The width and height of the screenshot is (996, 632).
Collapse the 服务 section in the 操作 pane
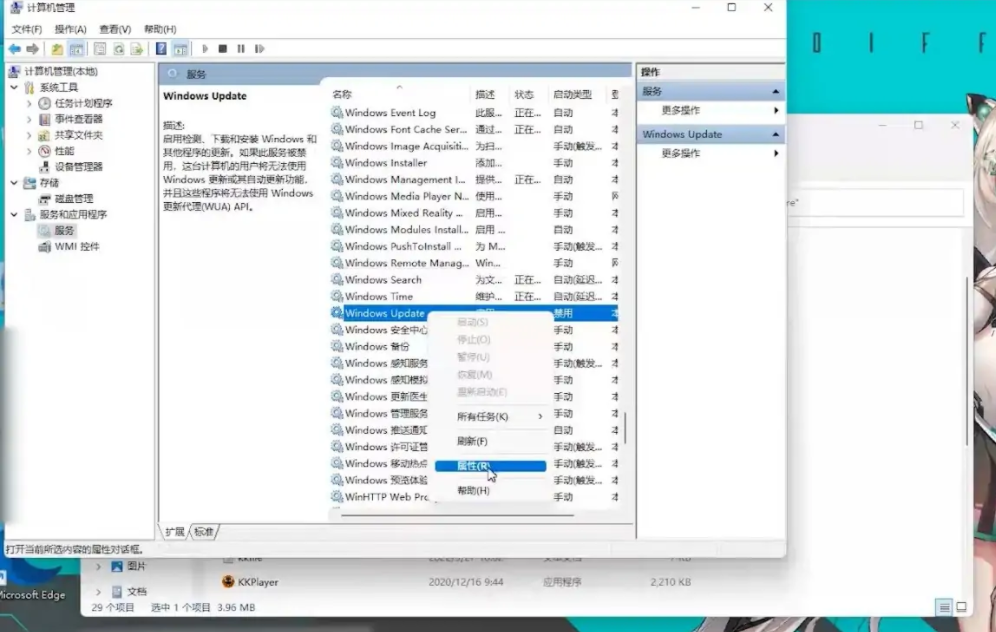[776, 91]
